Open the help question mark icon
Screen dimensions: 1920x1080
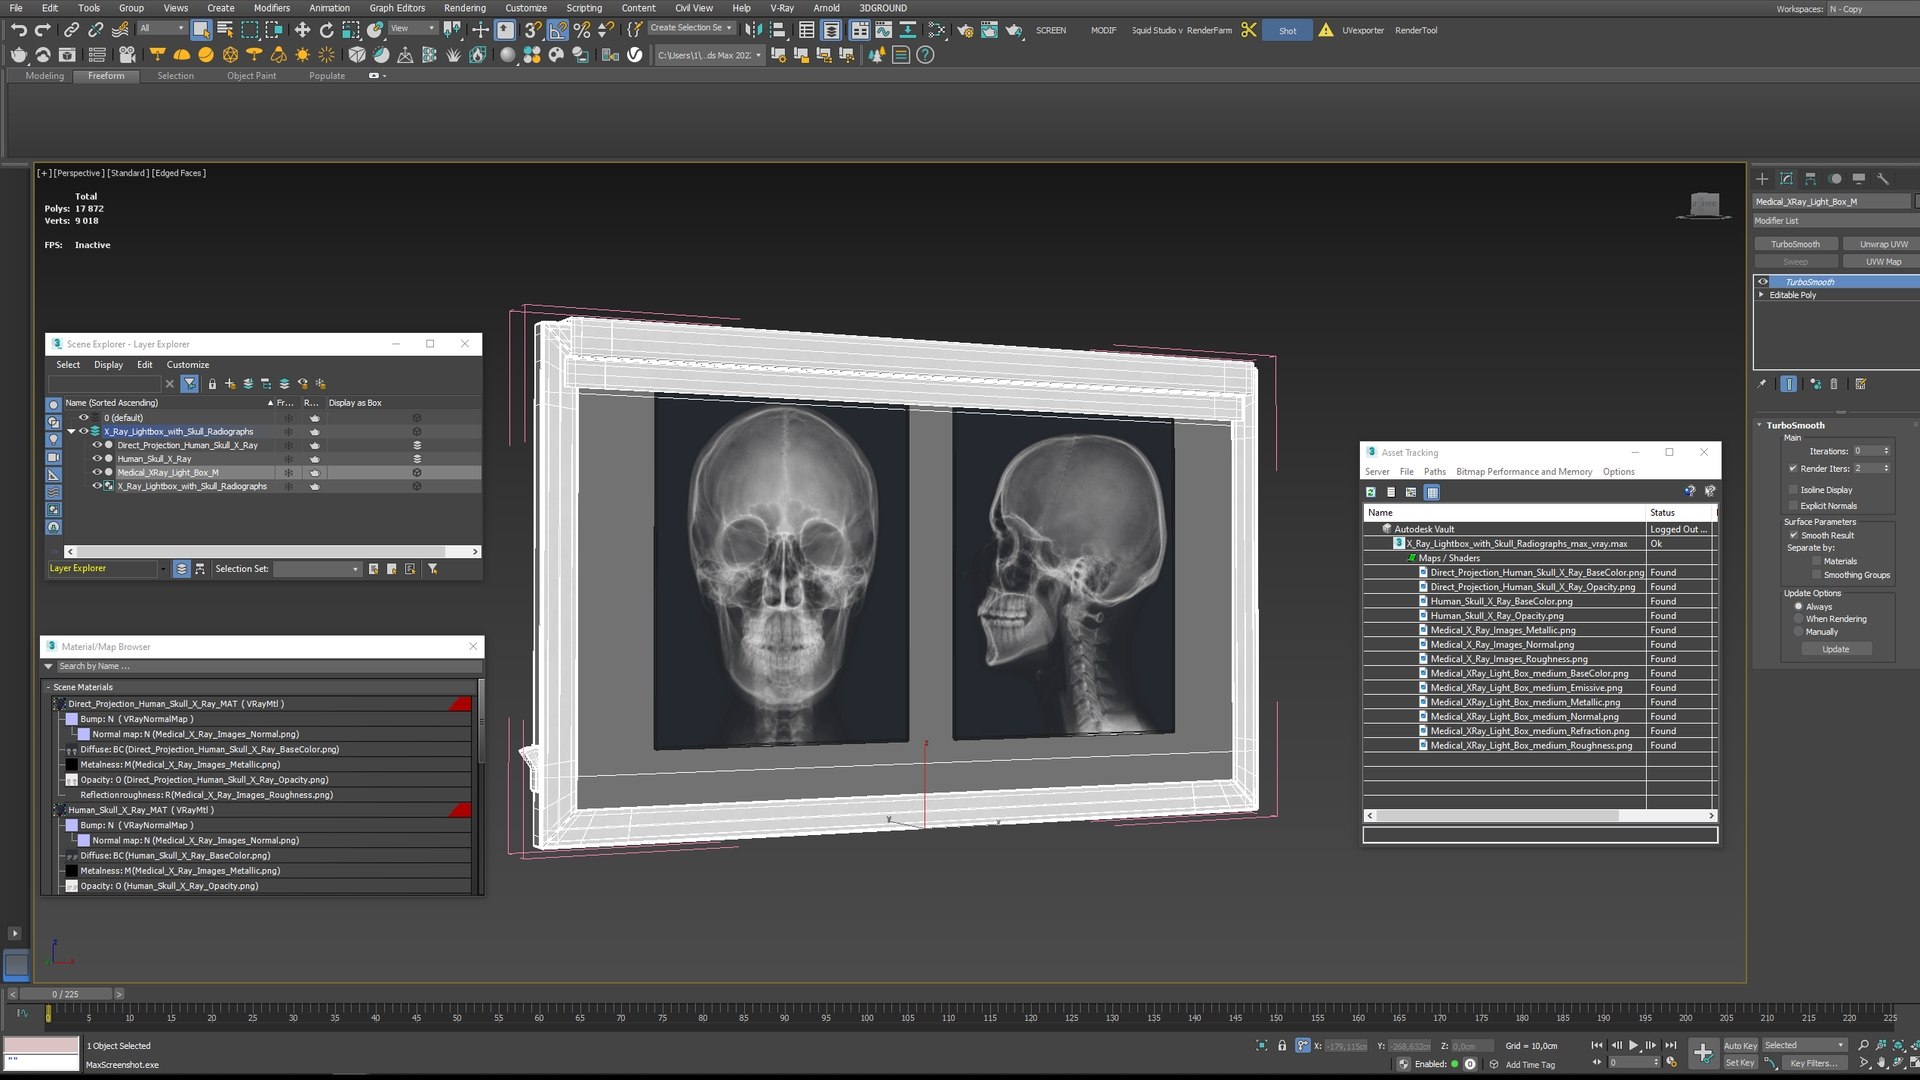925,55
